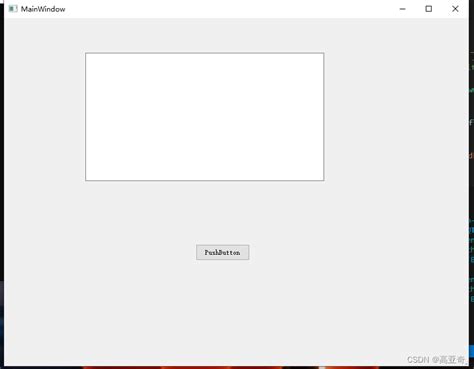The width and height of the screenshot is (474, 369).
Task: Click the bottom border of the white text area
Action: [205, 181]
